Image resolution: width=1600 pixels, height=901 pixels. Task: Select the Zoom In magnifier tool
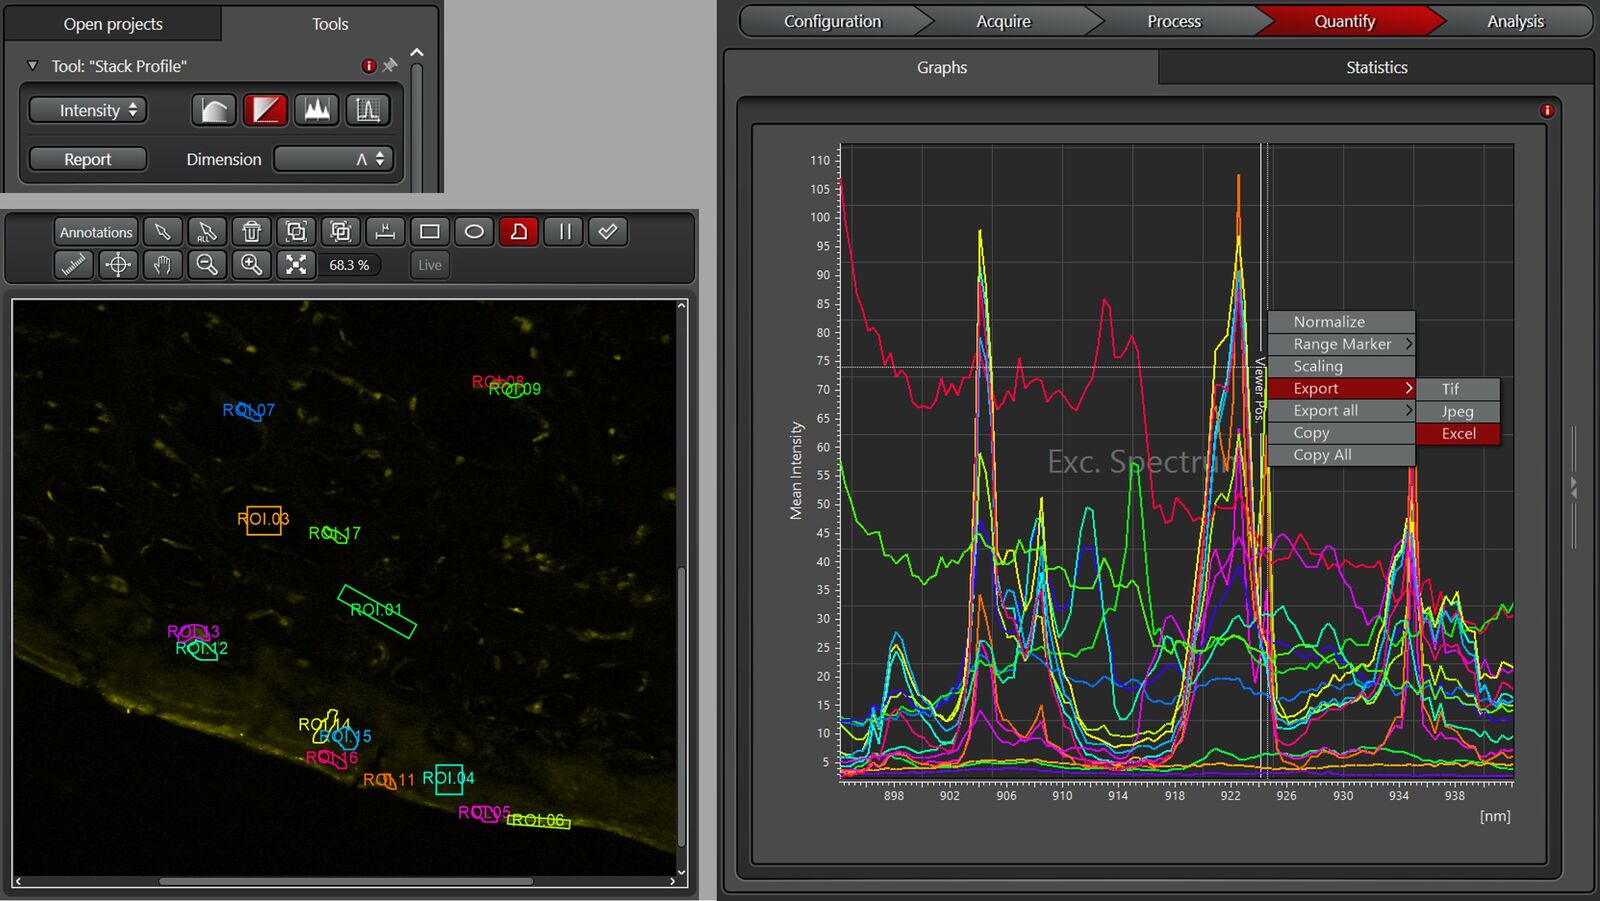click(x=251, y=265)
